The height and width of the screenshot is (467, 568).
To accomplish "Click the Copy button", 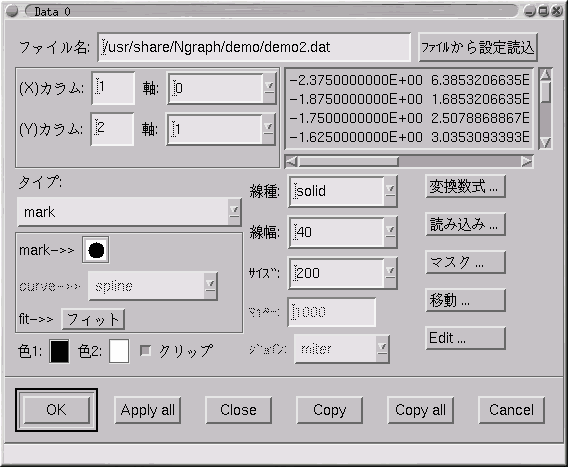I will pyautogui.click(x=329, y=410).
